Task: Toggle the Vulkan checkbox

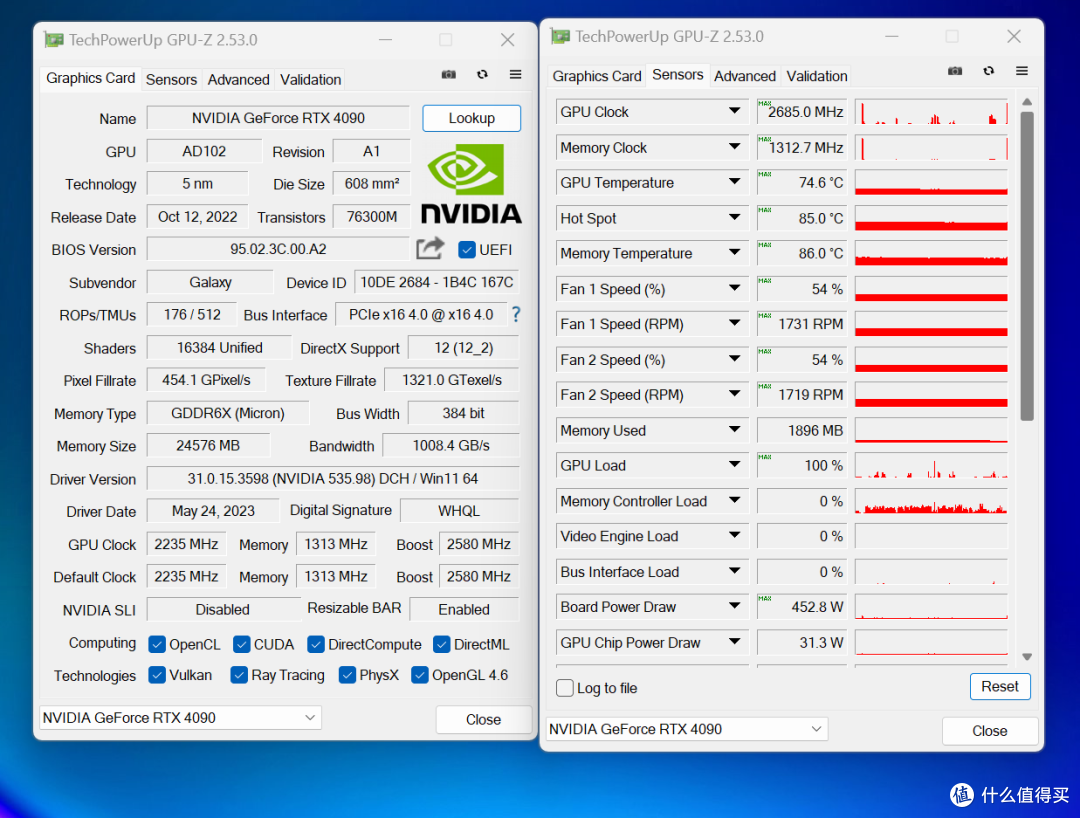Action: click(x=157, y=675)
